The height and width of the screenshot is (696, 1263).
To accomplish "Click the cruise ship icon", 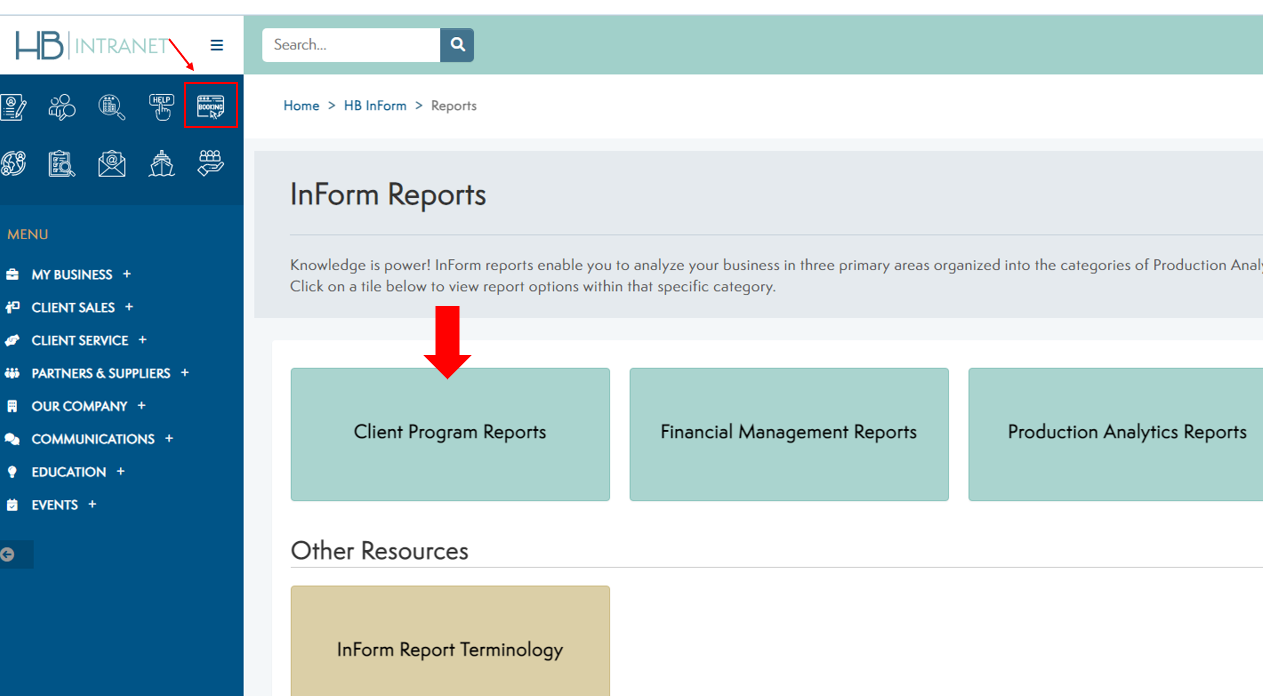I will [x=161, y=163].
